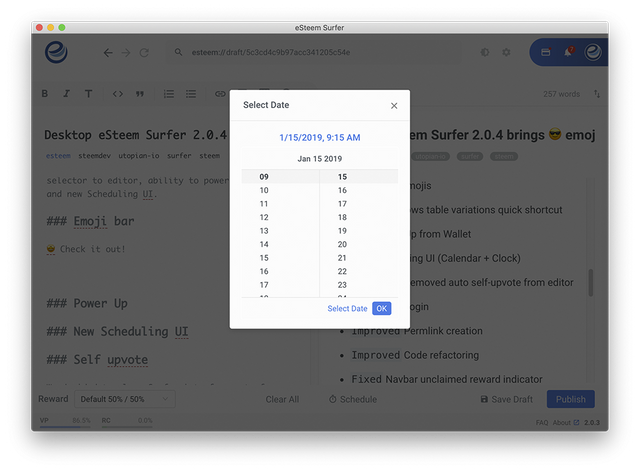Click the utopian-io tag in editor
The height and width of the screenshot is (473, 640).
(139, 155)
